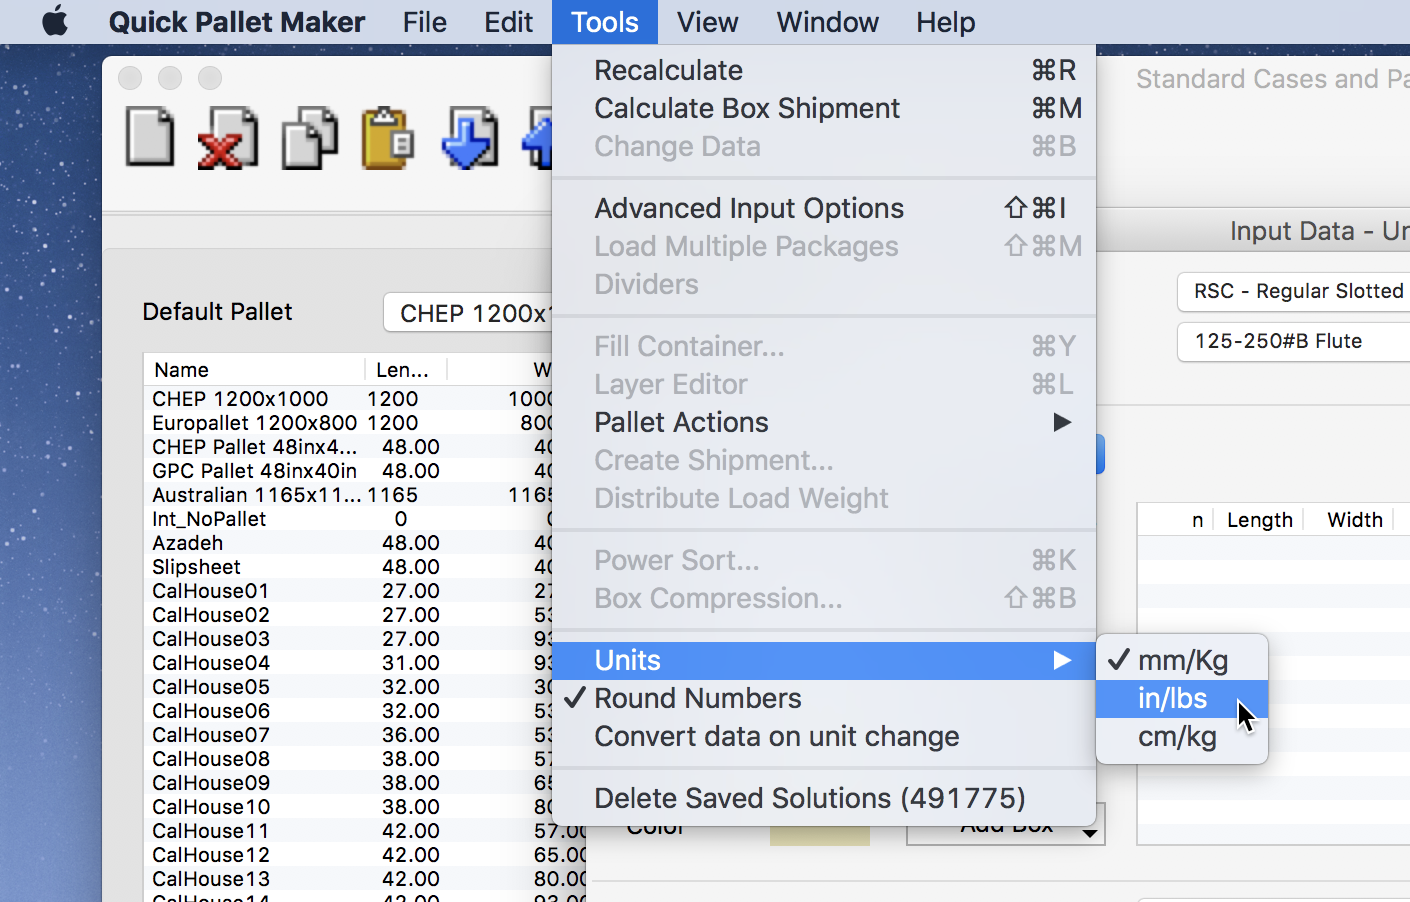This screenshot has height=902, width=1410.
Task: Select the CalHouse03 row
Action: pos(349,639)
